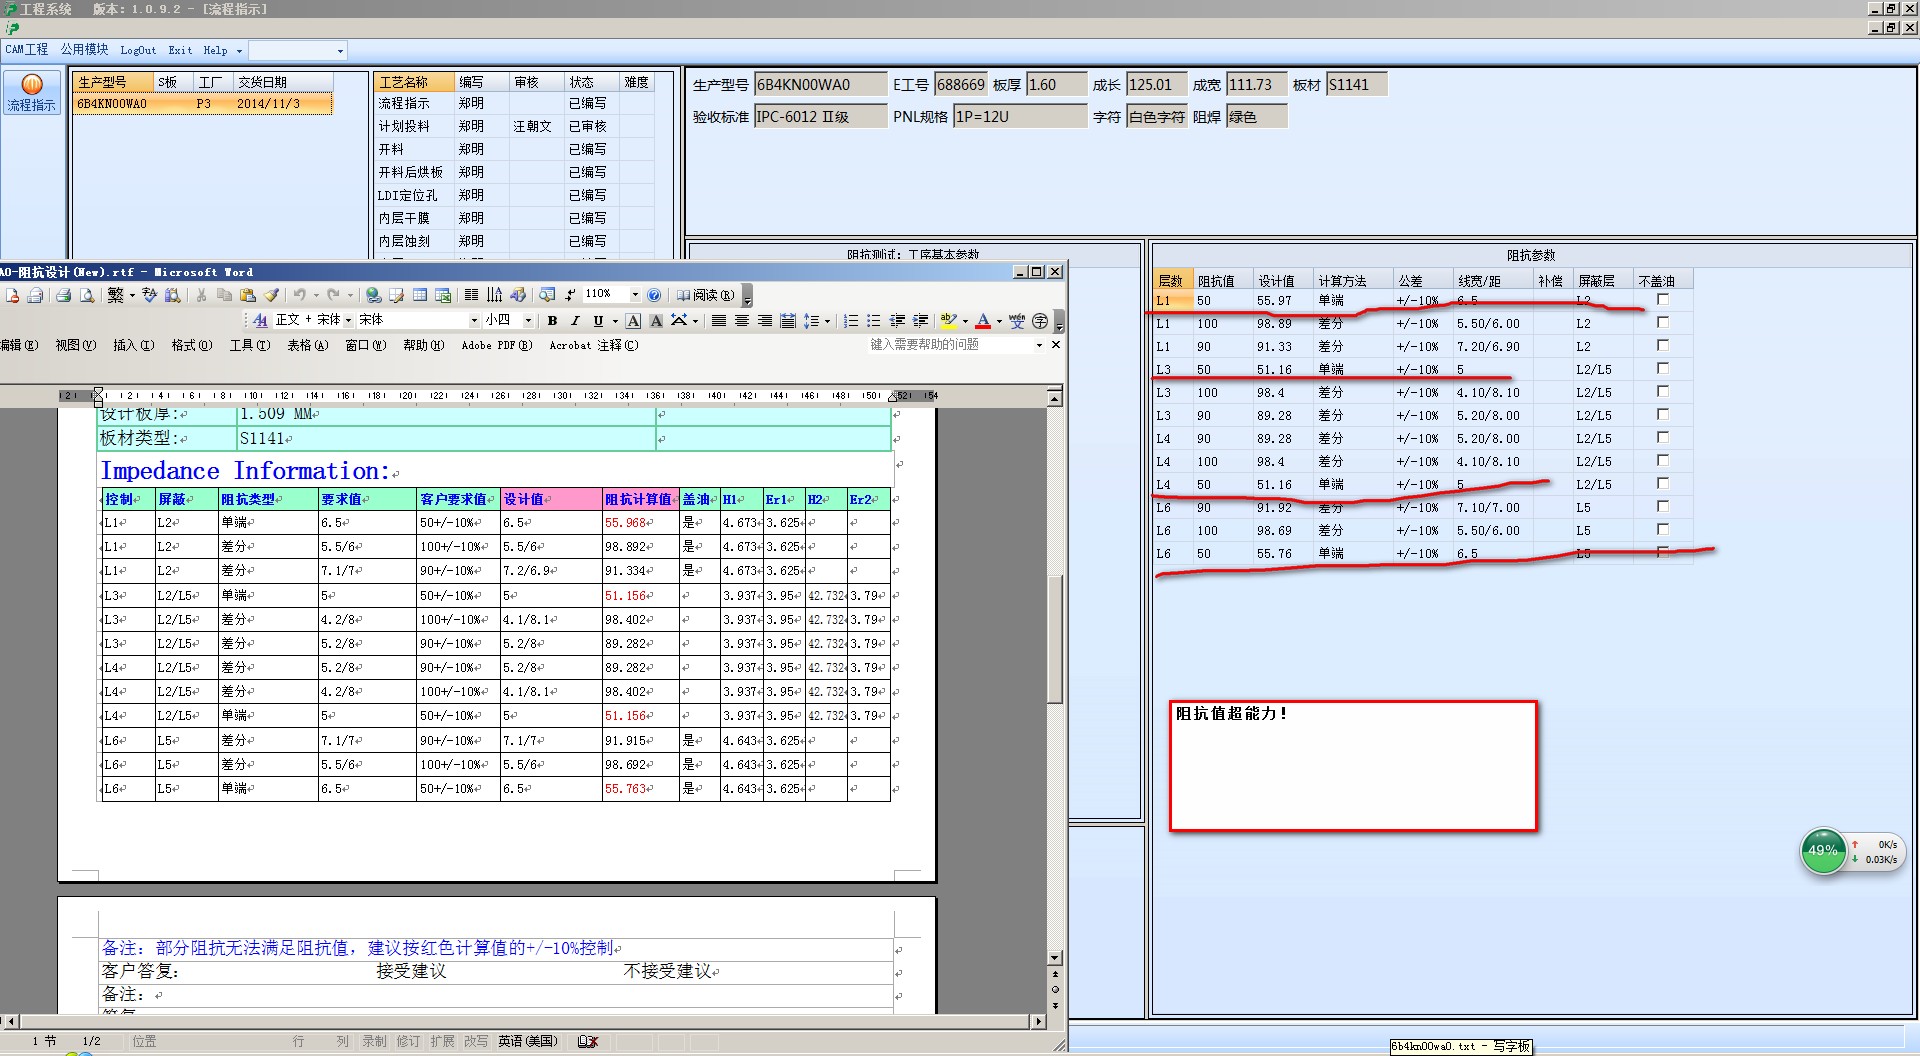1920x1056 pixels.
Task: Click the 流程指示 sidebar button
Action: [x=31, y=92]
